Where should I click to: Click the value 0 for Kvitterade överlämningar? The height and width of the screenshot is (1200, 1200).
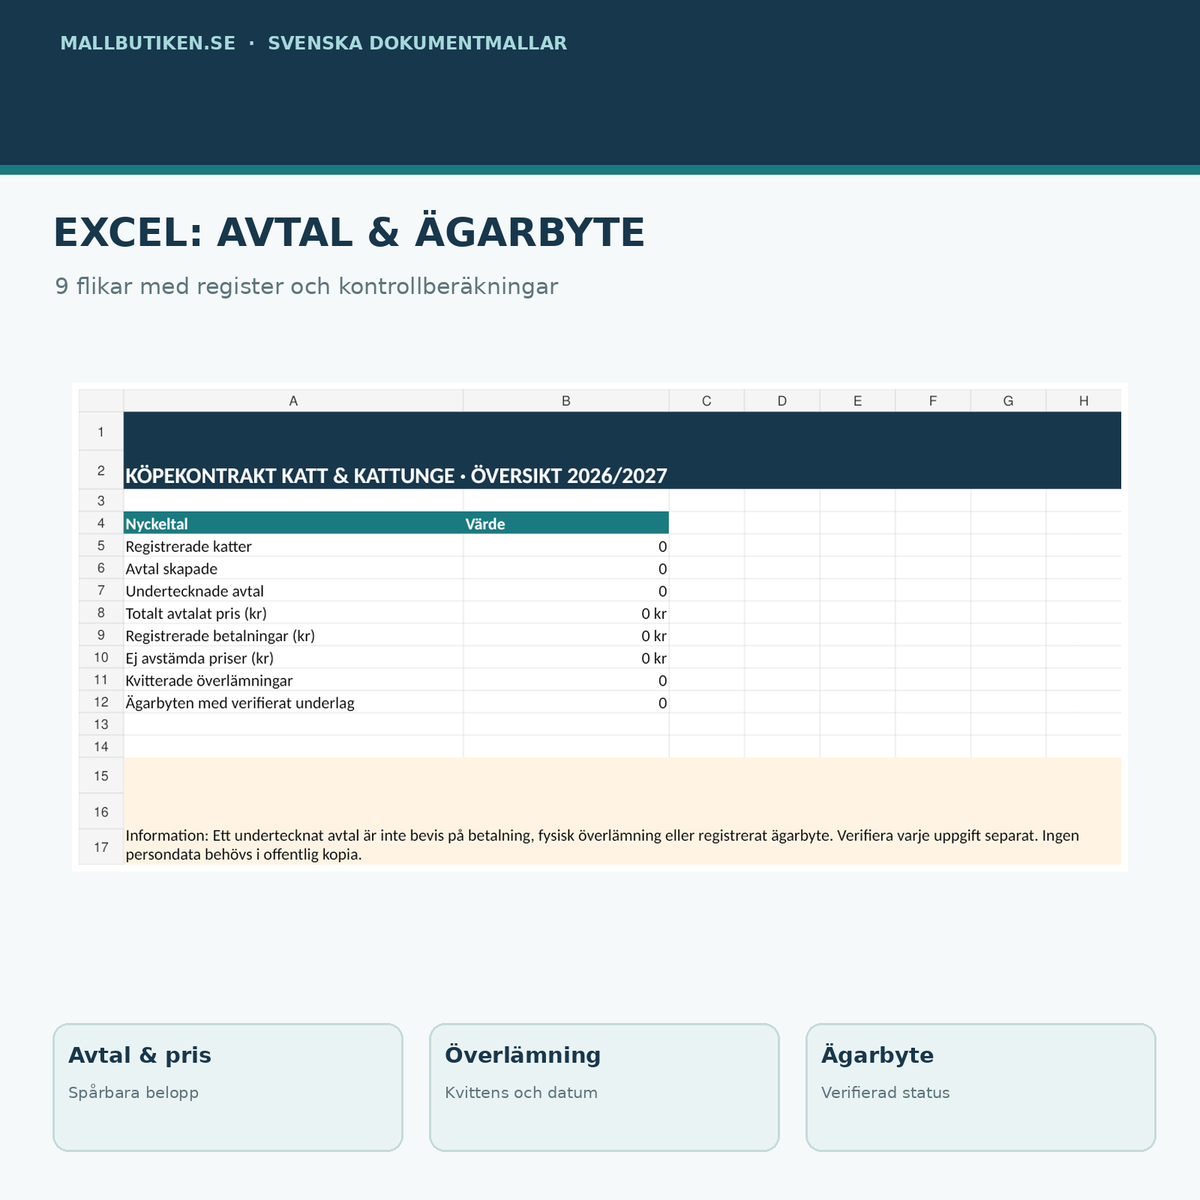(x=566, y=680)
